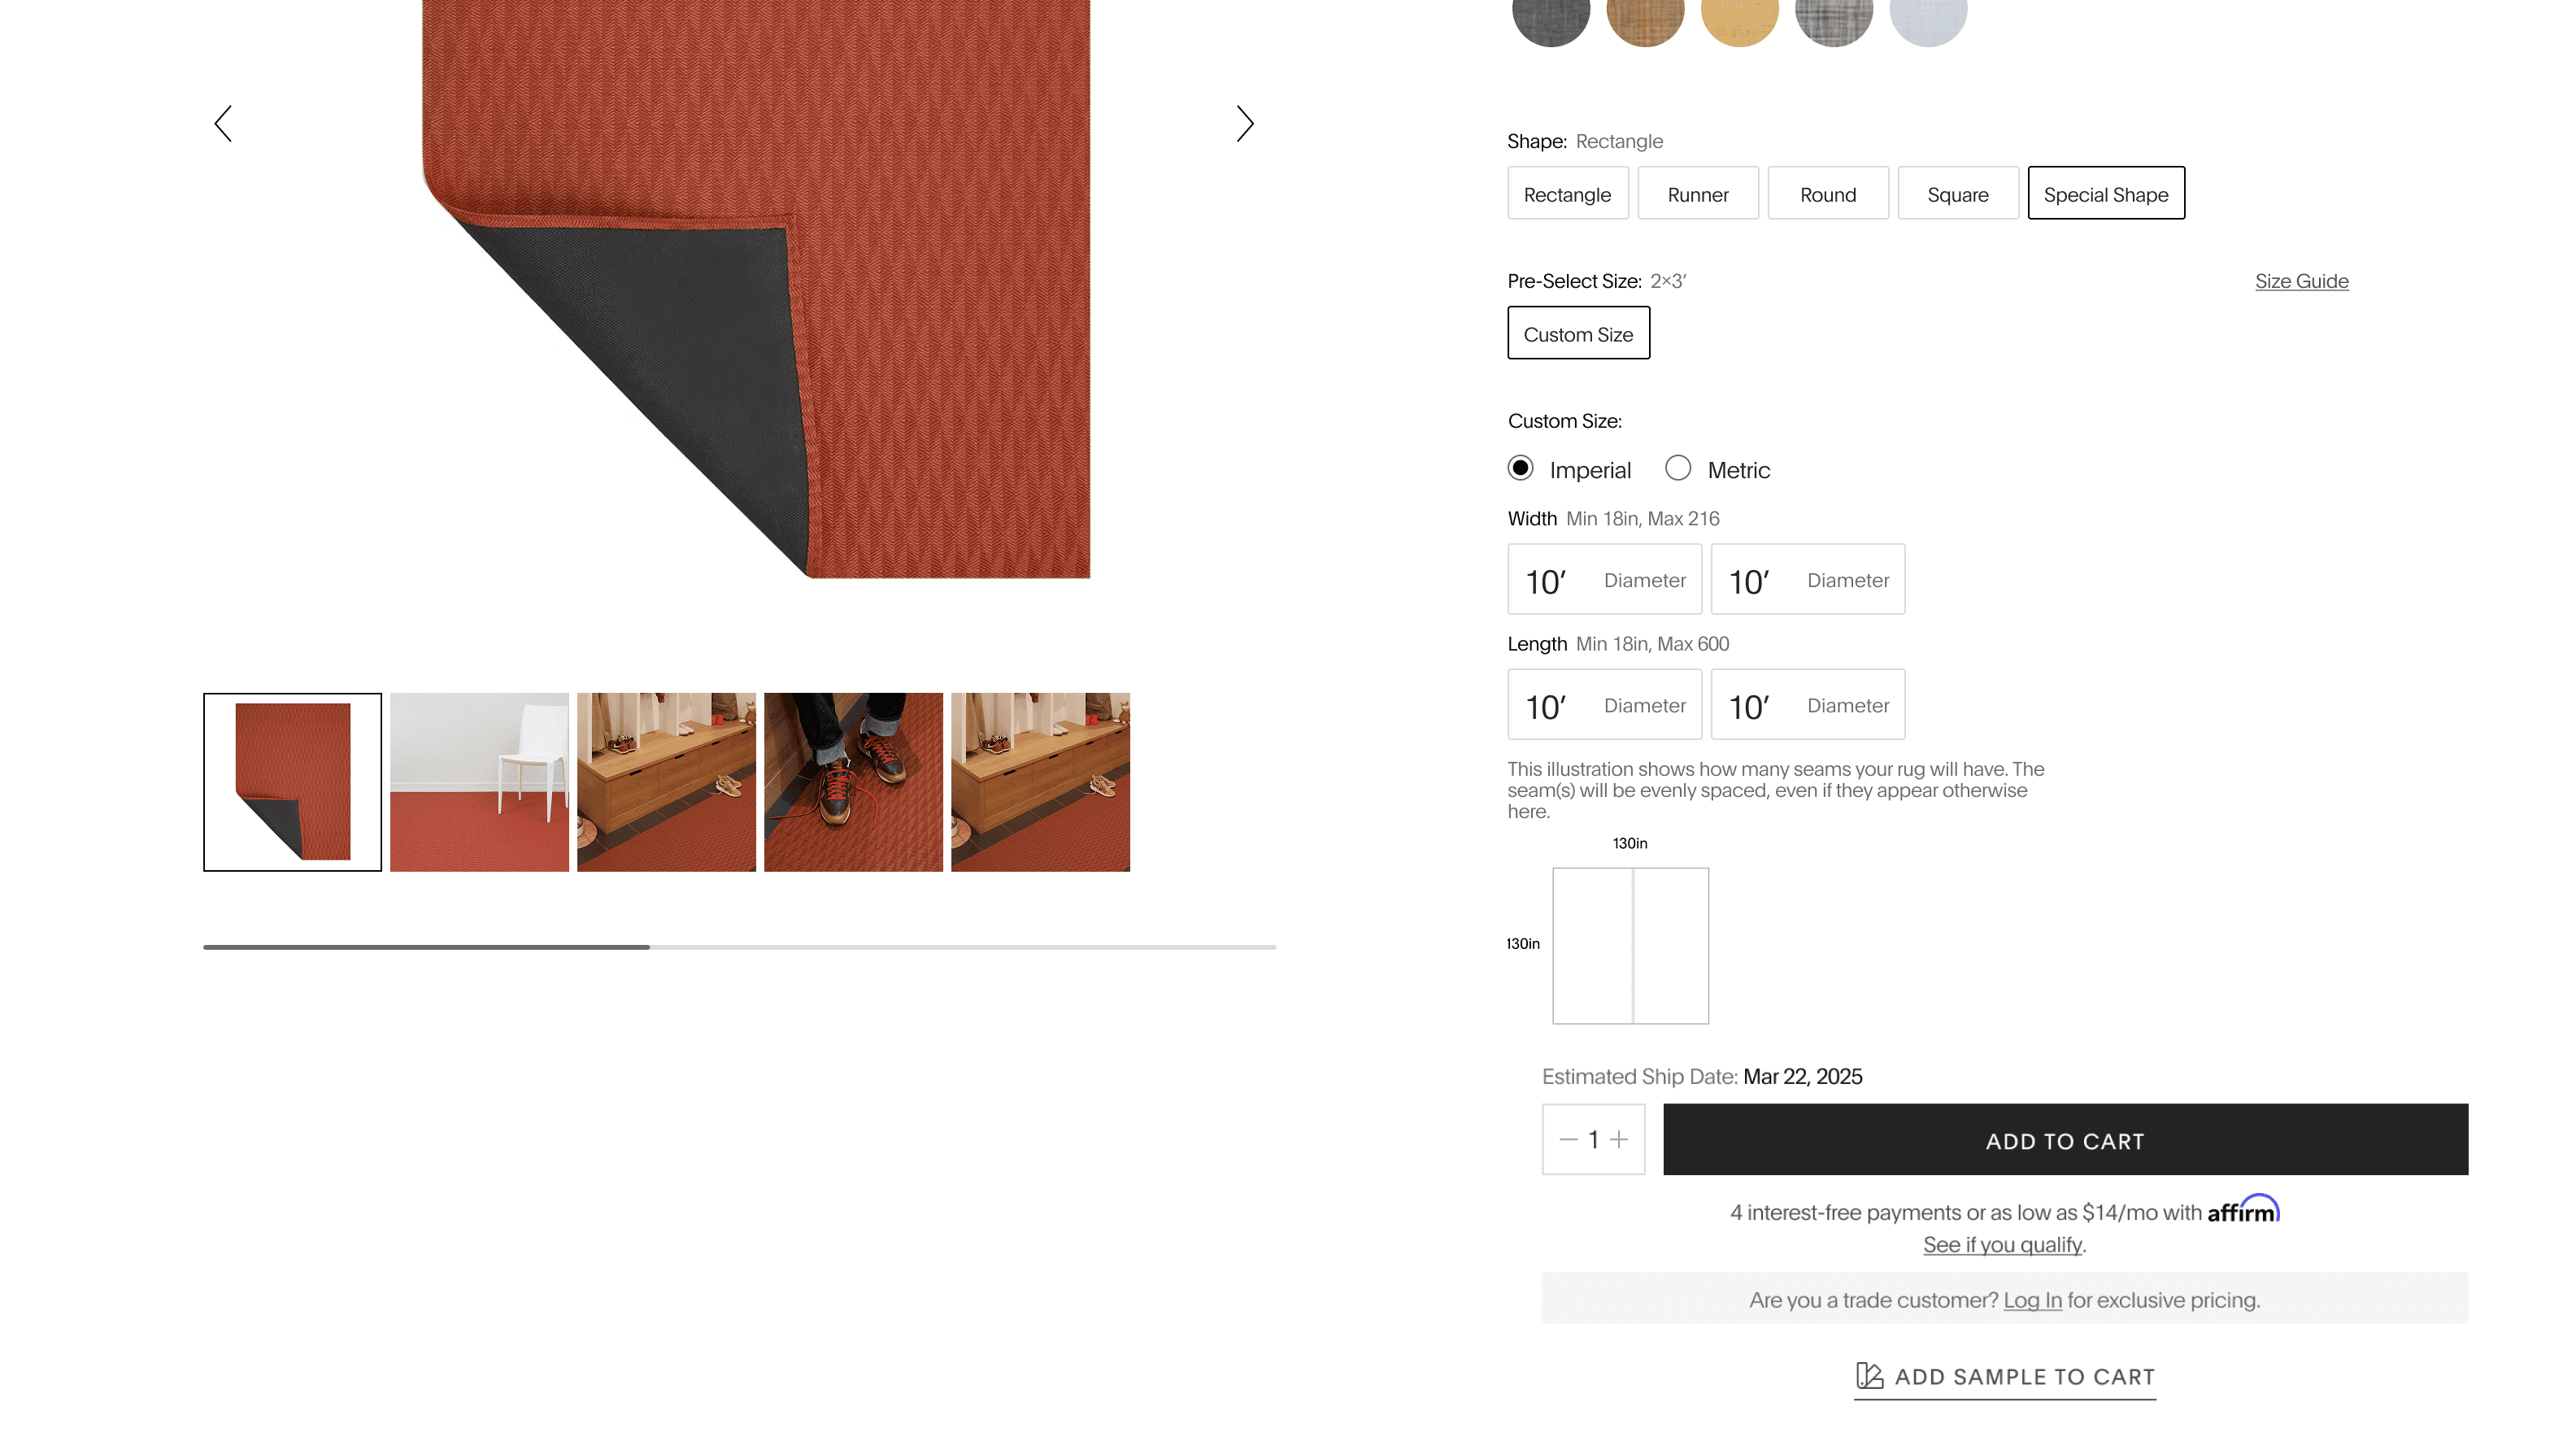The image size is (2576, 1454).
Task: Open the Size Guide link
Action: pyautogui.click(x=2301, y=281)
